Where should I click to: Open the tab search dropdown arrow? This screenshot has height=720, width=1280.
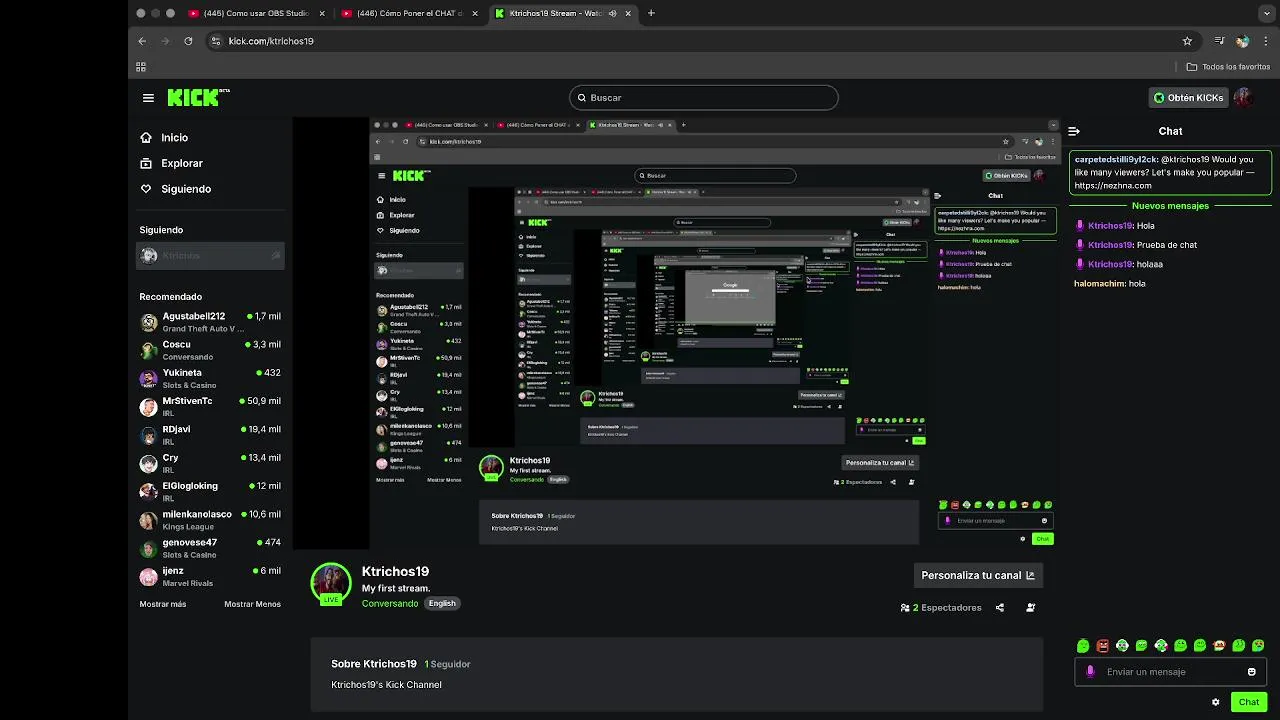(x=1267, y=13)
